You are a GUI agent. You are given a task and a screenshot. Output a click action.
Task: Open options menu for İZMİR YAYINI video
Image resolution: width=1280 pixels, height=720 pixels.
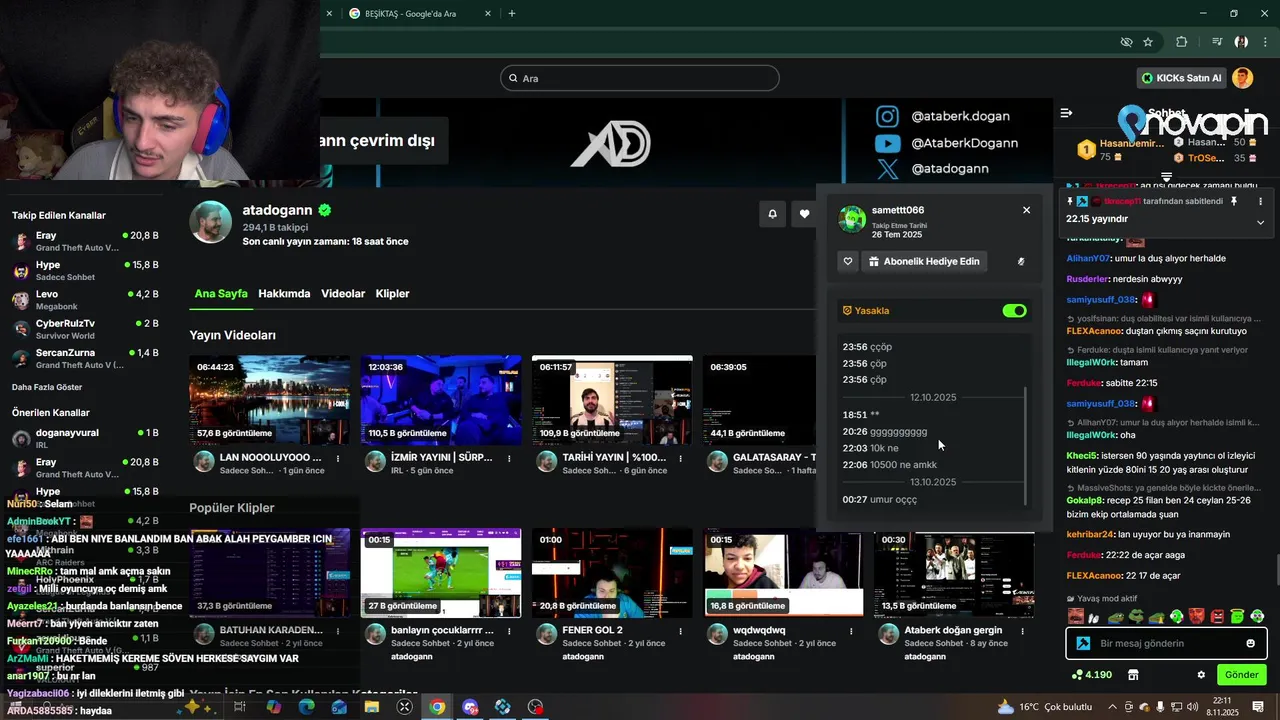click(x=509, y=459)
